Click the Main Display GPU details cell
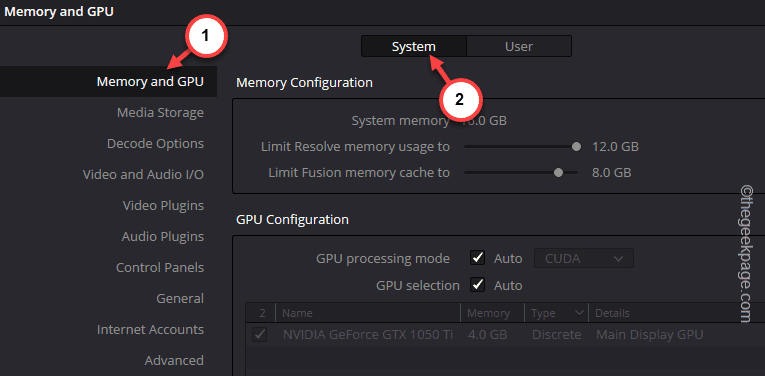 649,335
